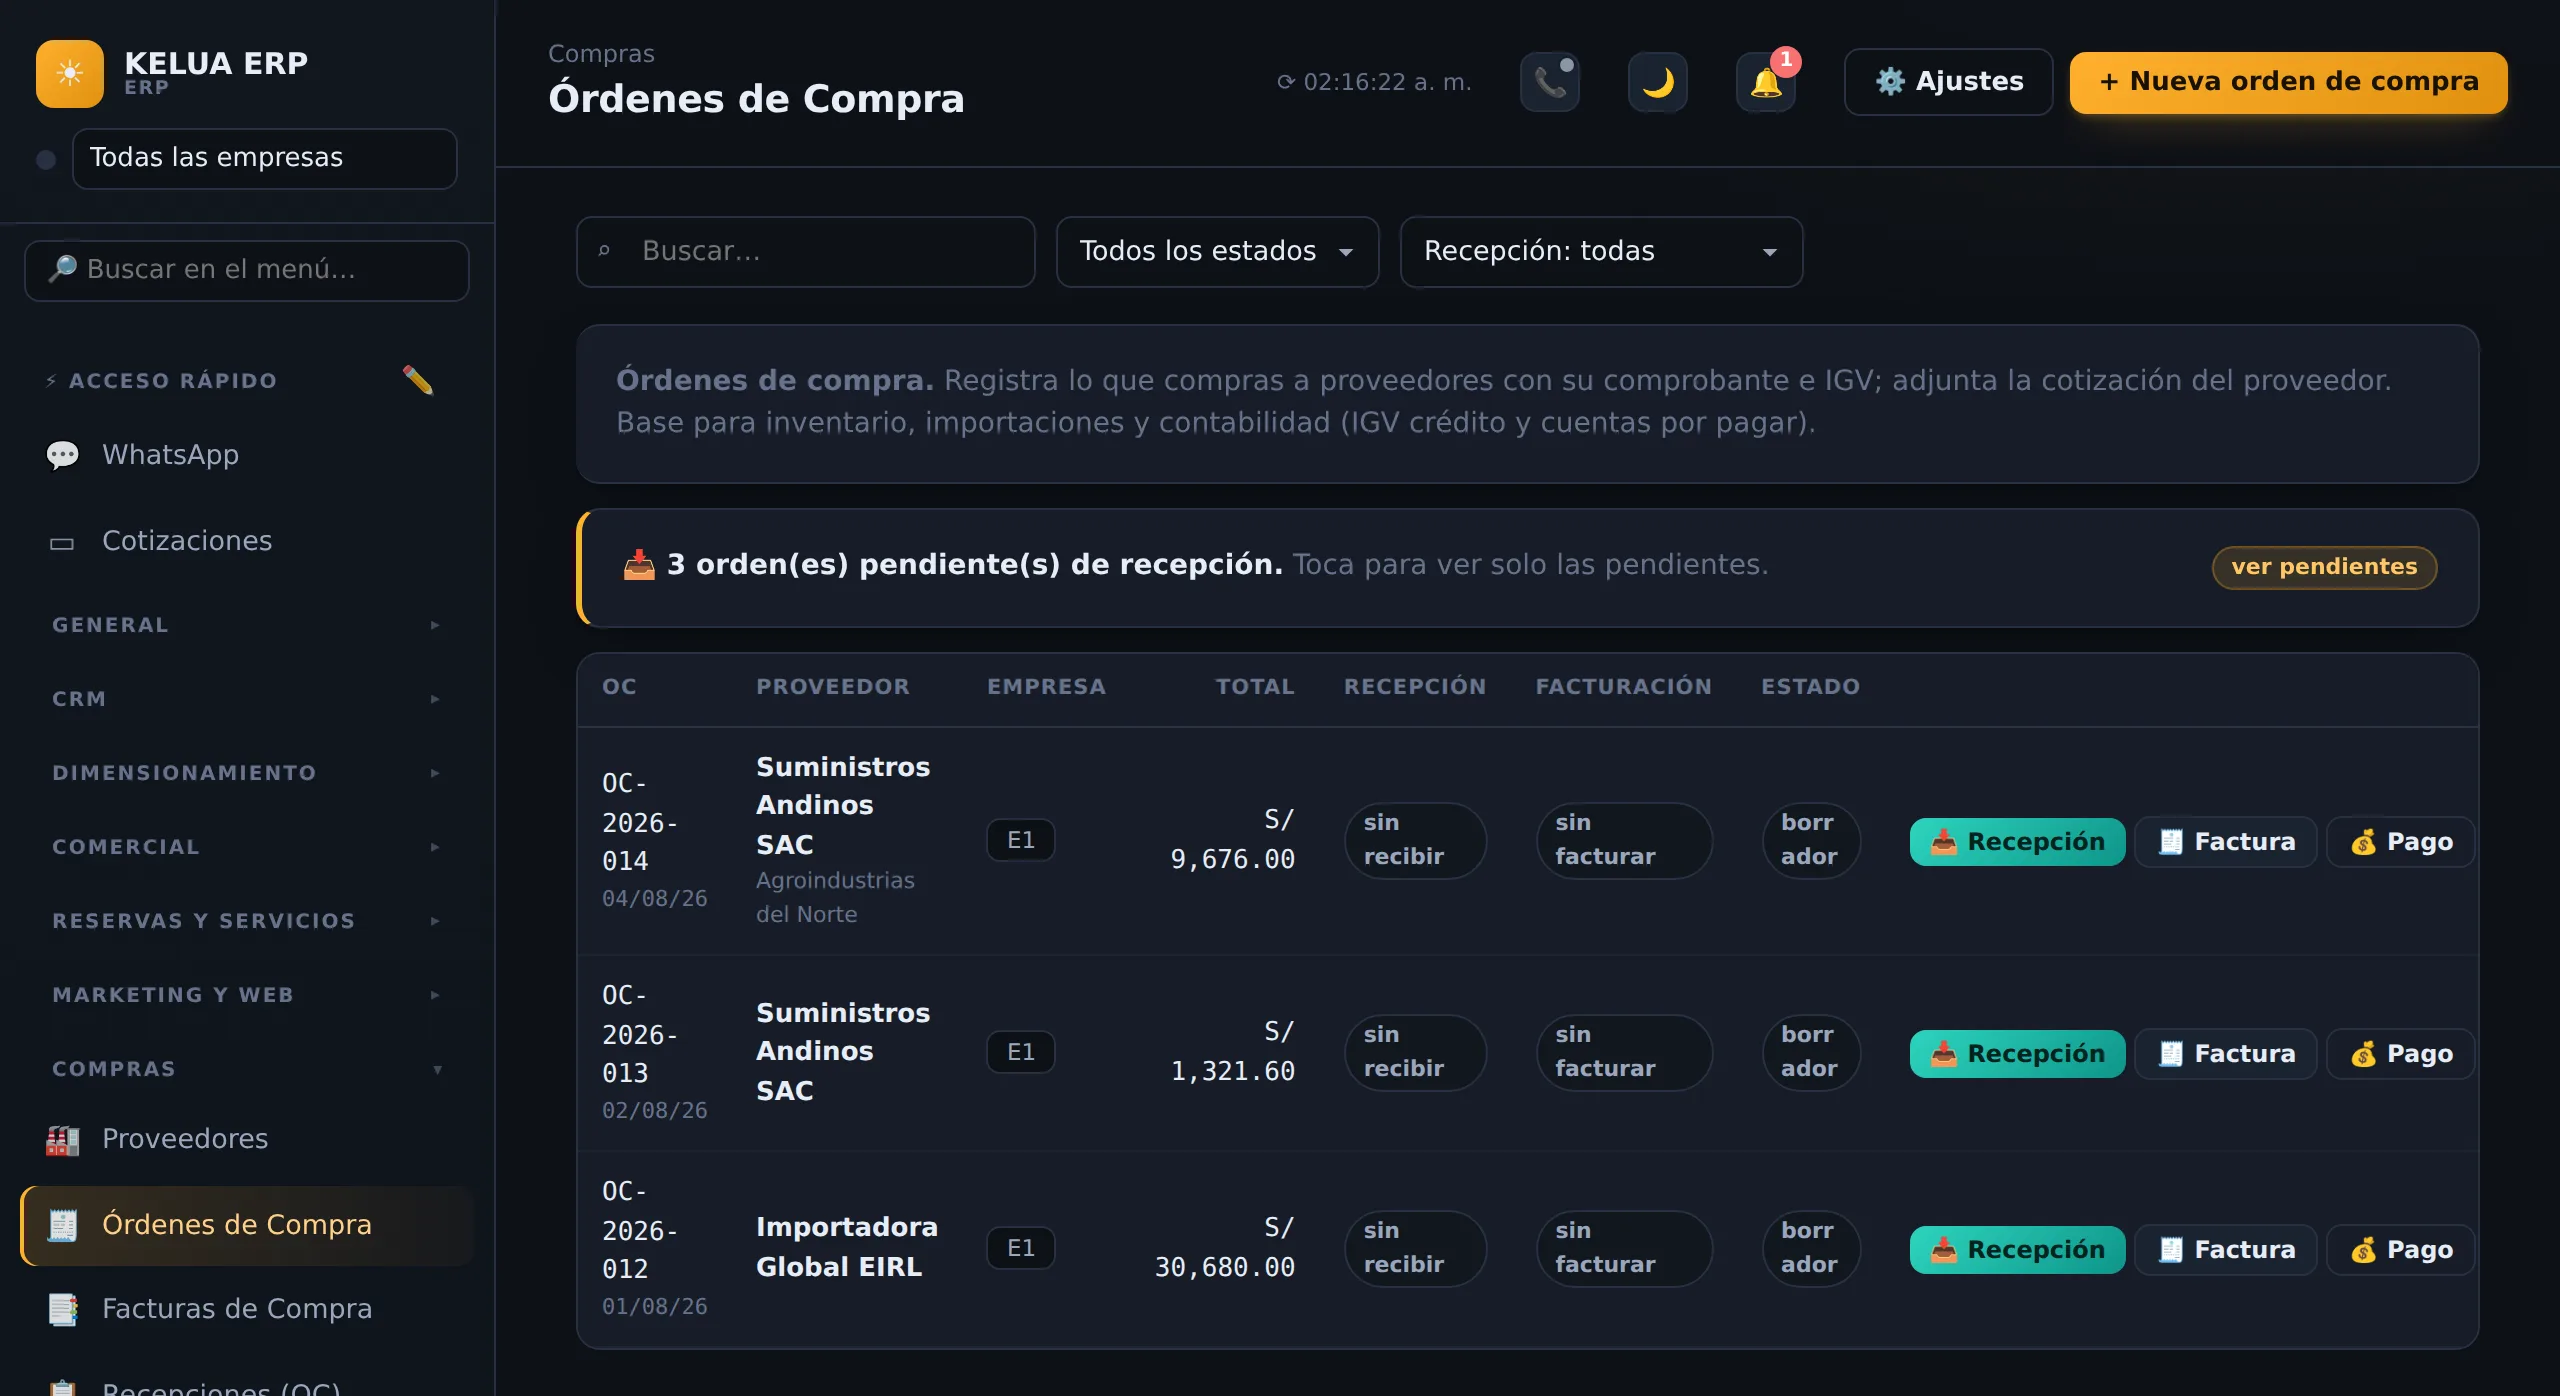
Task: Click the inbox tray icon in pending banner
Action: click(639, 565)
